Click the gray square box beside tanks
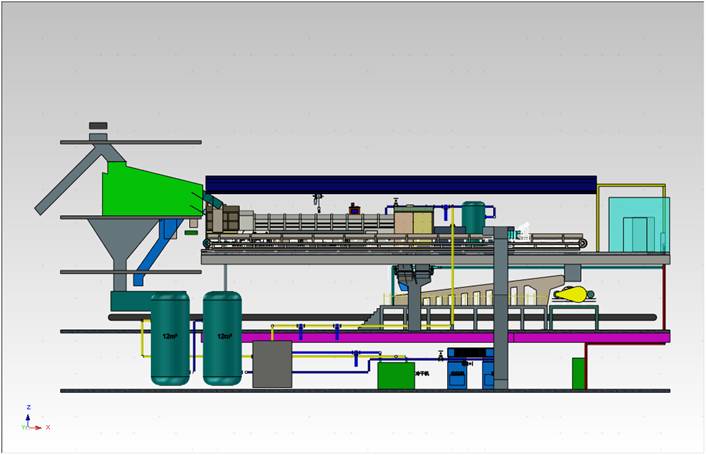 271,363
